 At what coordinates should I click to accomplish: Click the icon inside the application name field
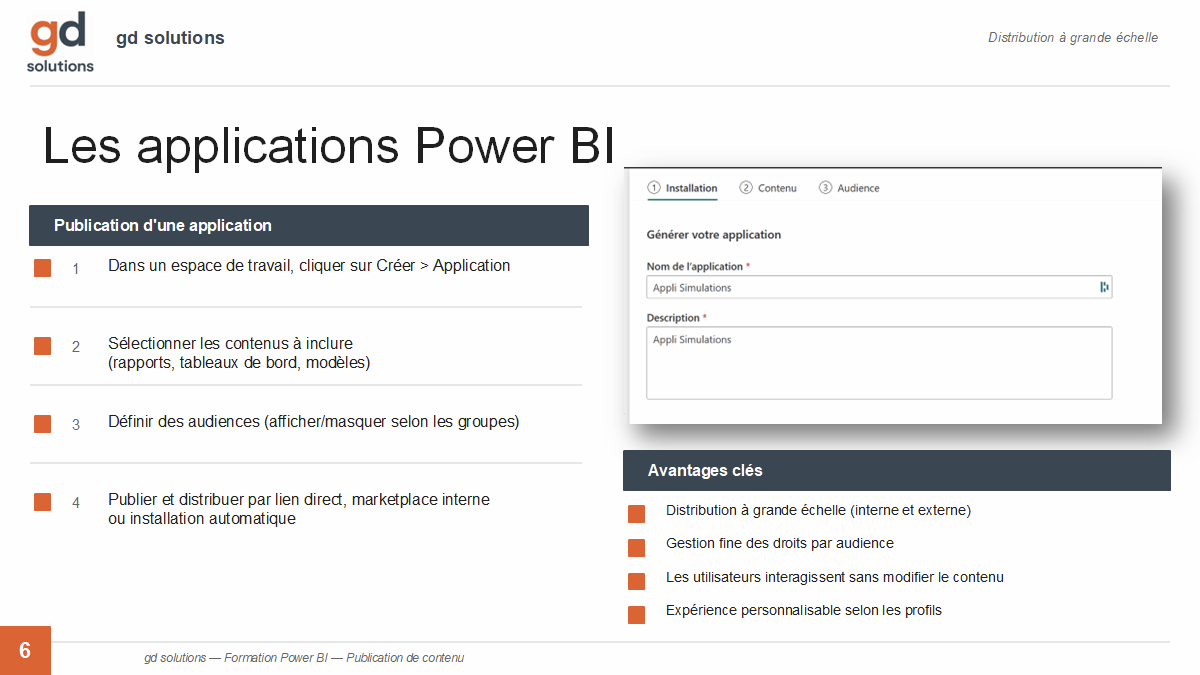(1104, 288)
